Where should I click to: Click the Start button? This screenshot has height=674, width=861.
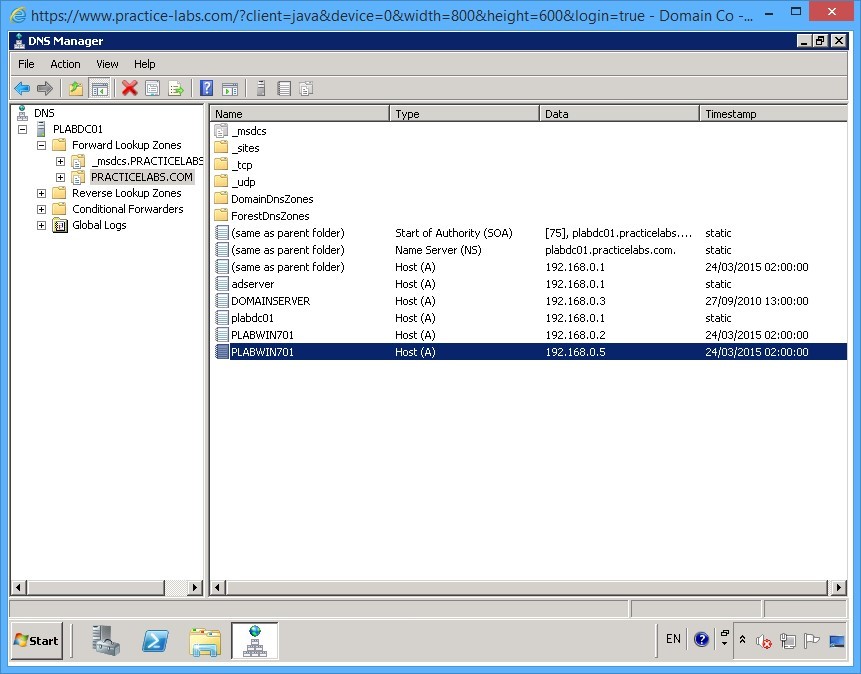[35, 640]
